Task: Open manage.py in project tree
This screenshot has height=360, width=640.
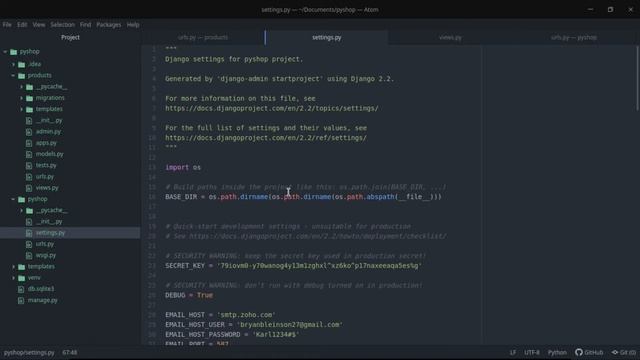Action: coord(42,300)
